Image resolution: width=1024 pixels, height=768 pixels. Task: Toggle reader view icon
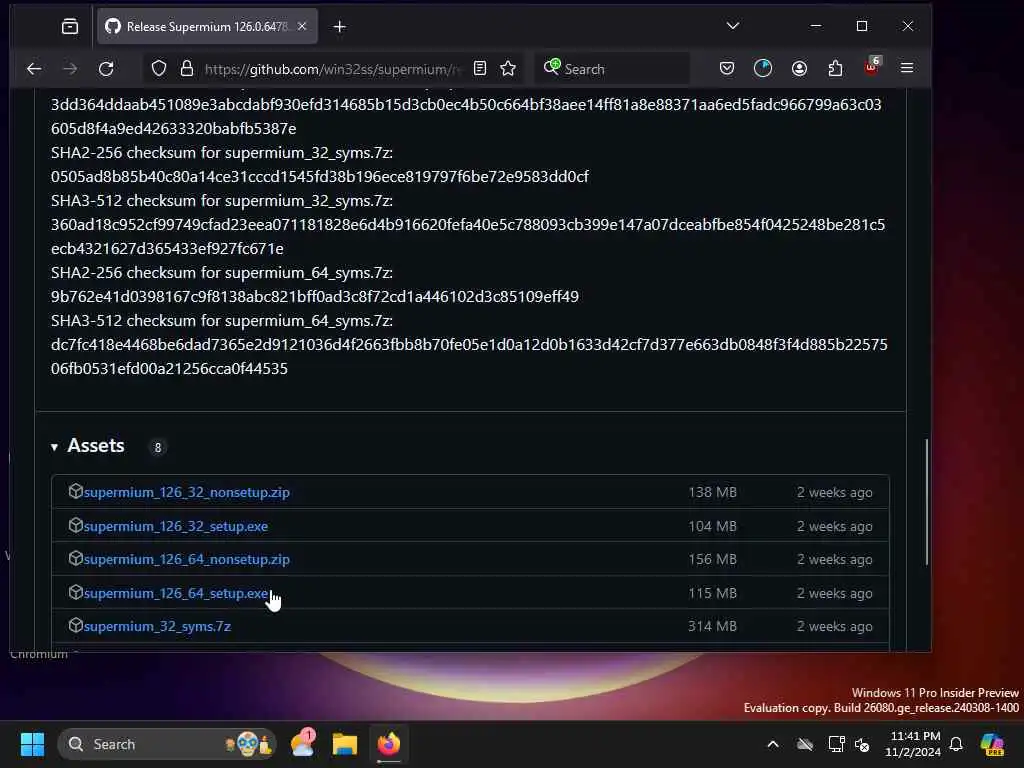tap(480, 69)
